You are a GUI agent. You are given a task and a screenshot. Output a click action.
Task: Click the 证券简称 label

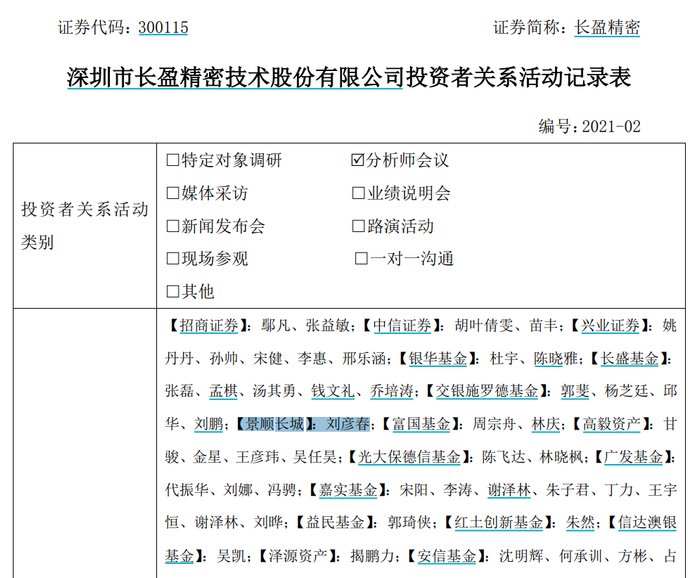tap(526, 28)
